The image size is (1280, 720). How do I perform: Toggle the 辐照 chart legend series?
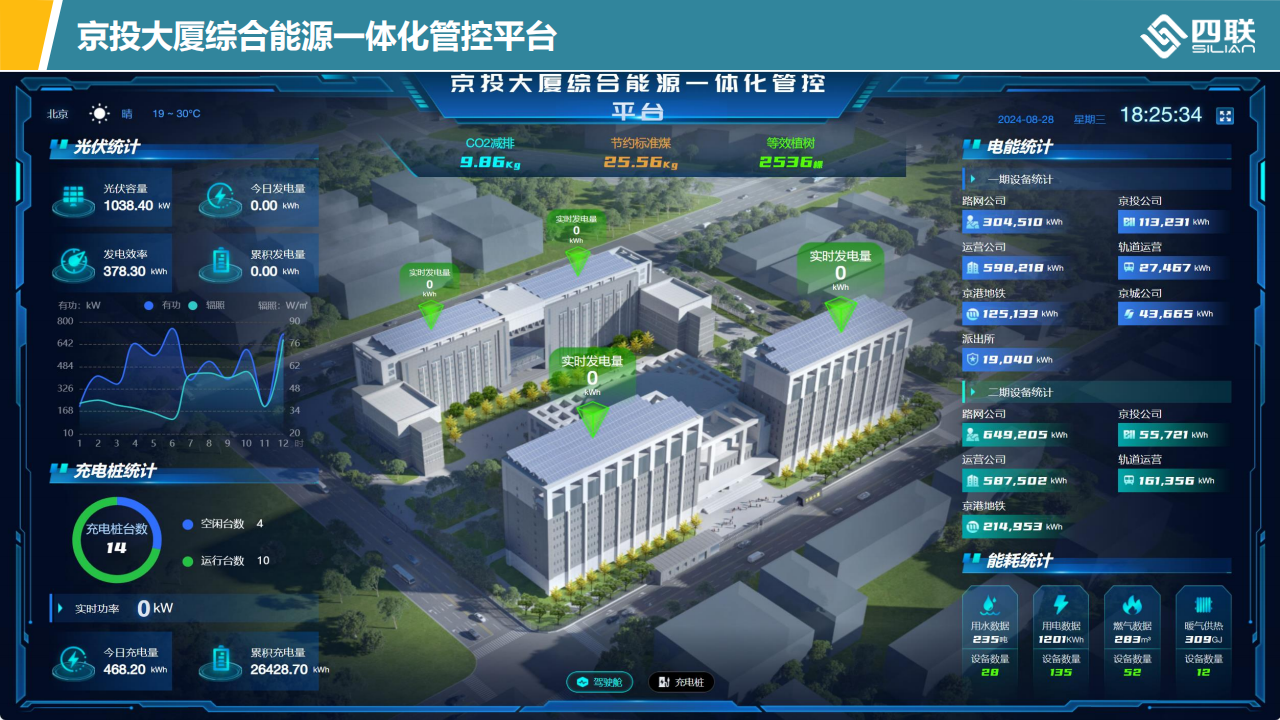pos(208,305)
